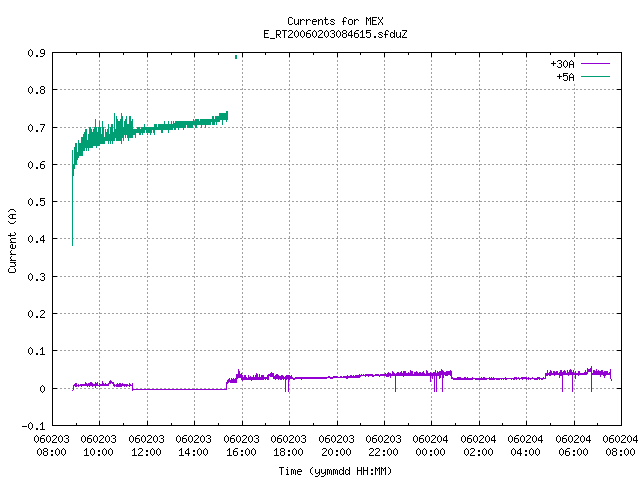Click the isolated green data point near 0.9
The image size is (640, 480).
coord(236,57)
